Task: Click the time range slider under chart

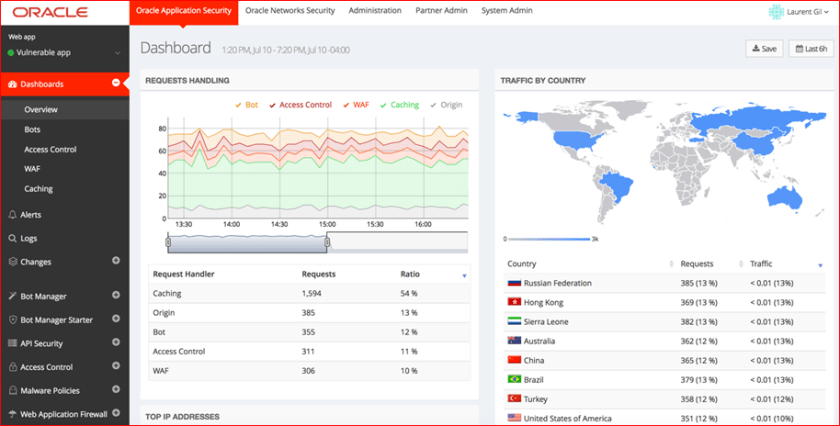Action: coord(246,242)
